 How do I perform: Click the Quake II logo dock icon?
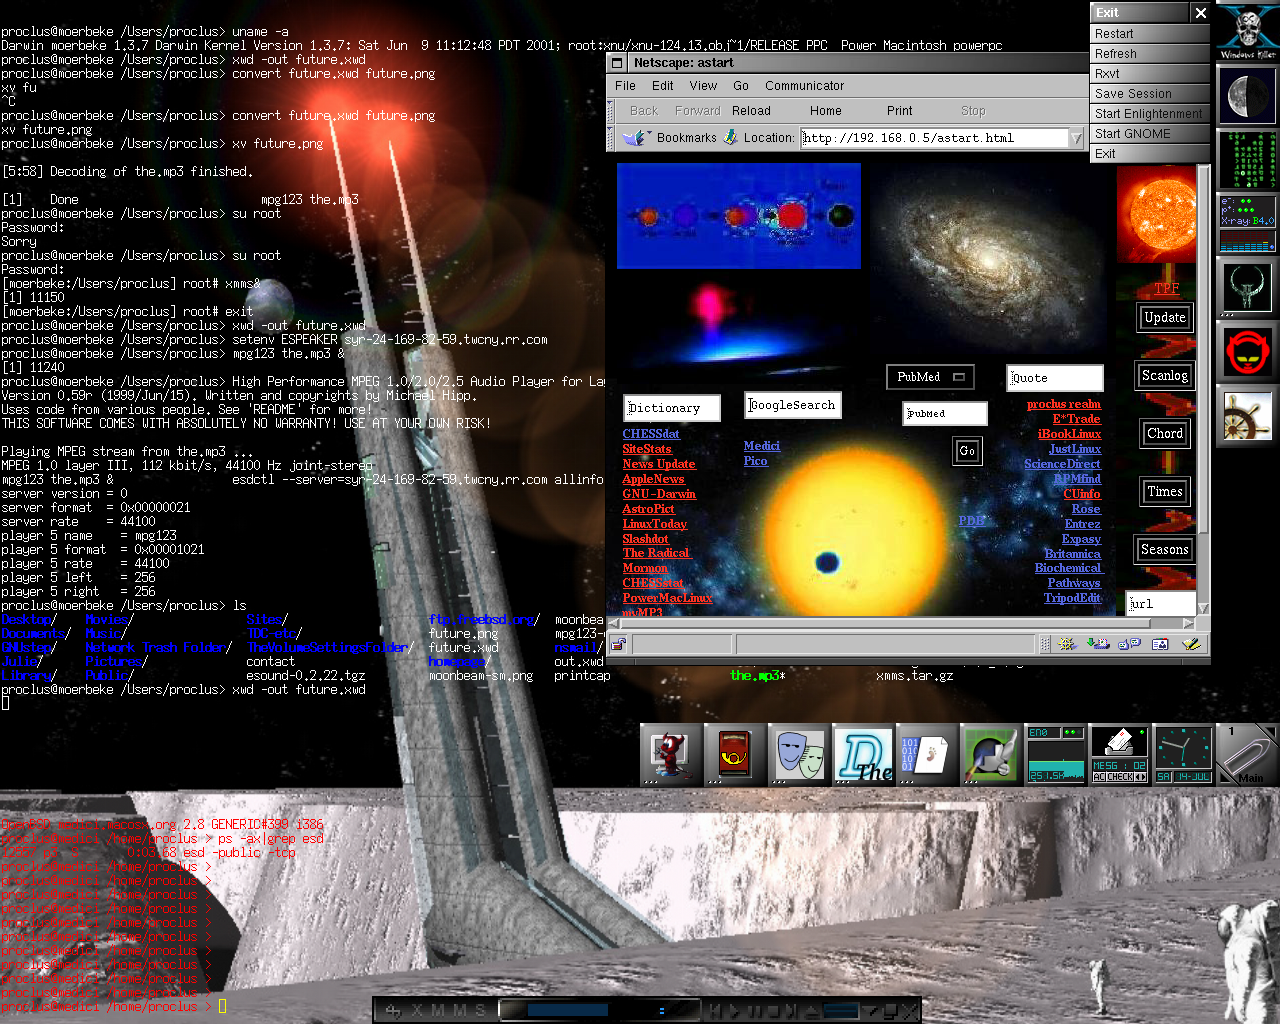click(x=1247, y=287)
